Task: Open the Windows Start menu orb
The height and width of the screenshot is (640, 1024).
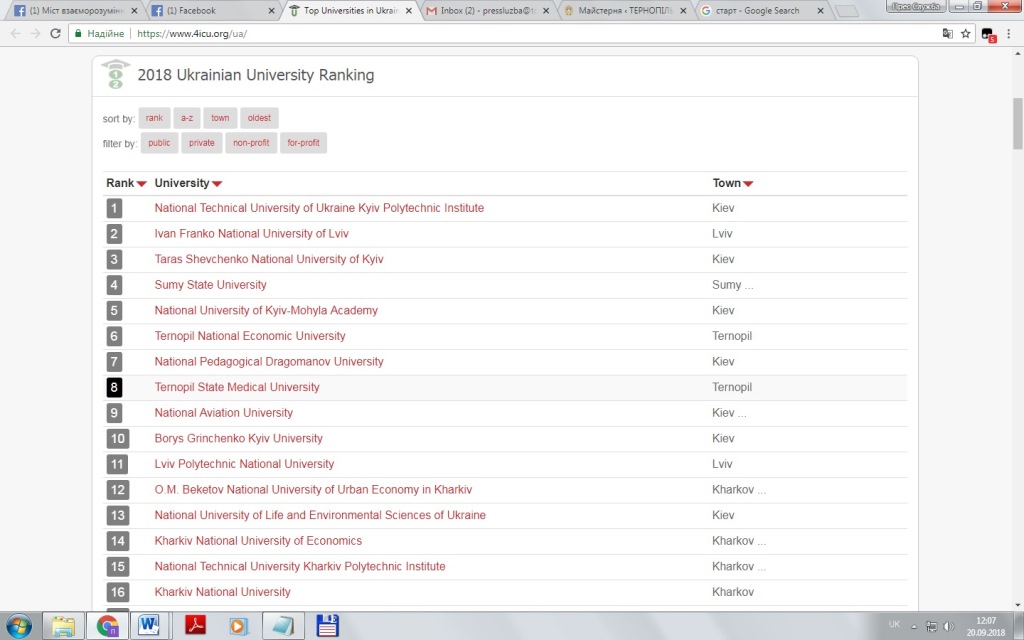Action: (x=19, y=626)
